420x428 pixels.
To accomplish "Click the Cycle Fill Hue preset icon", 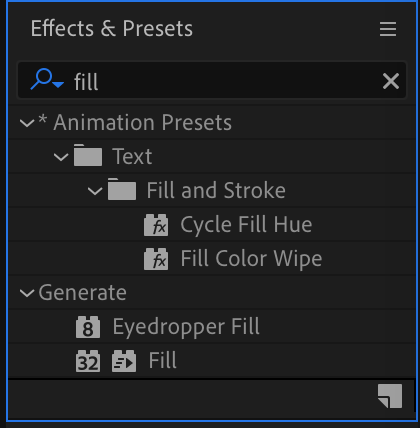I will [x=156, y=225].
